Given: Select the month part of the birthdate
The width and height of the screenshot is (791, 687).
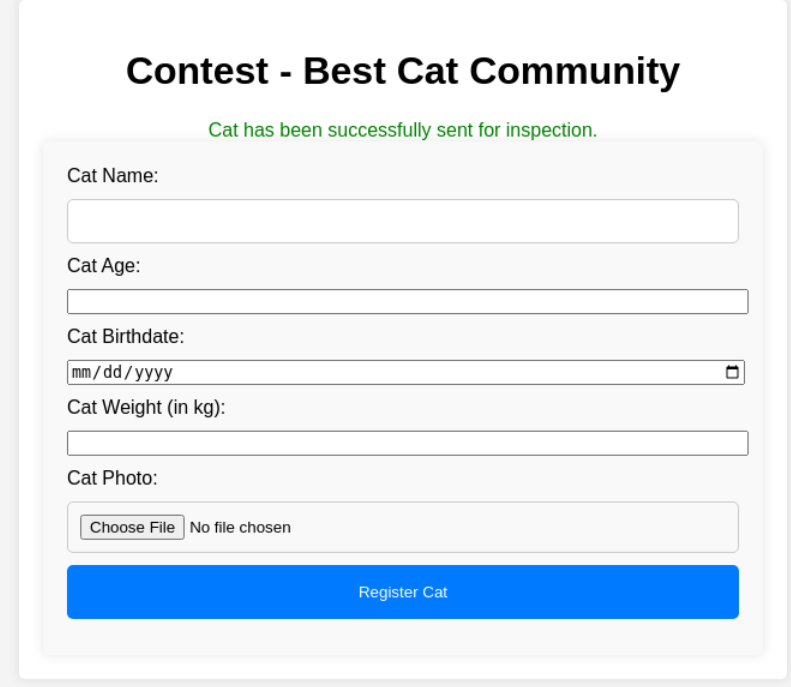Looking at the screenshot, I should (80, 372).
